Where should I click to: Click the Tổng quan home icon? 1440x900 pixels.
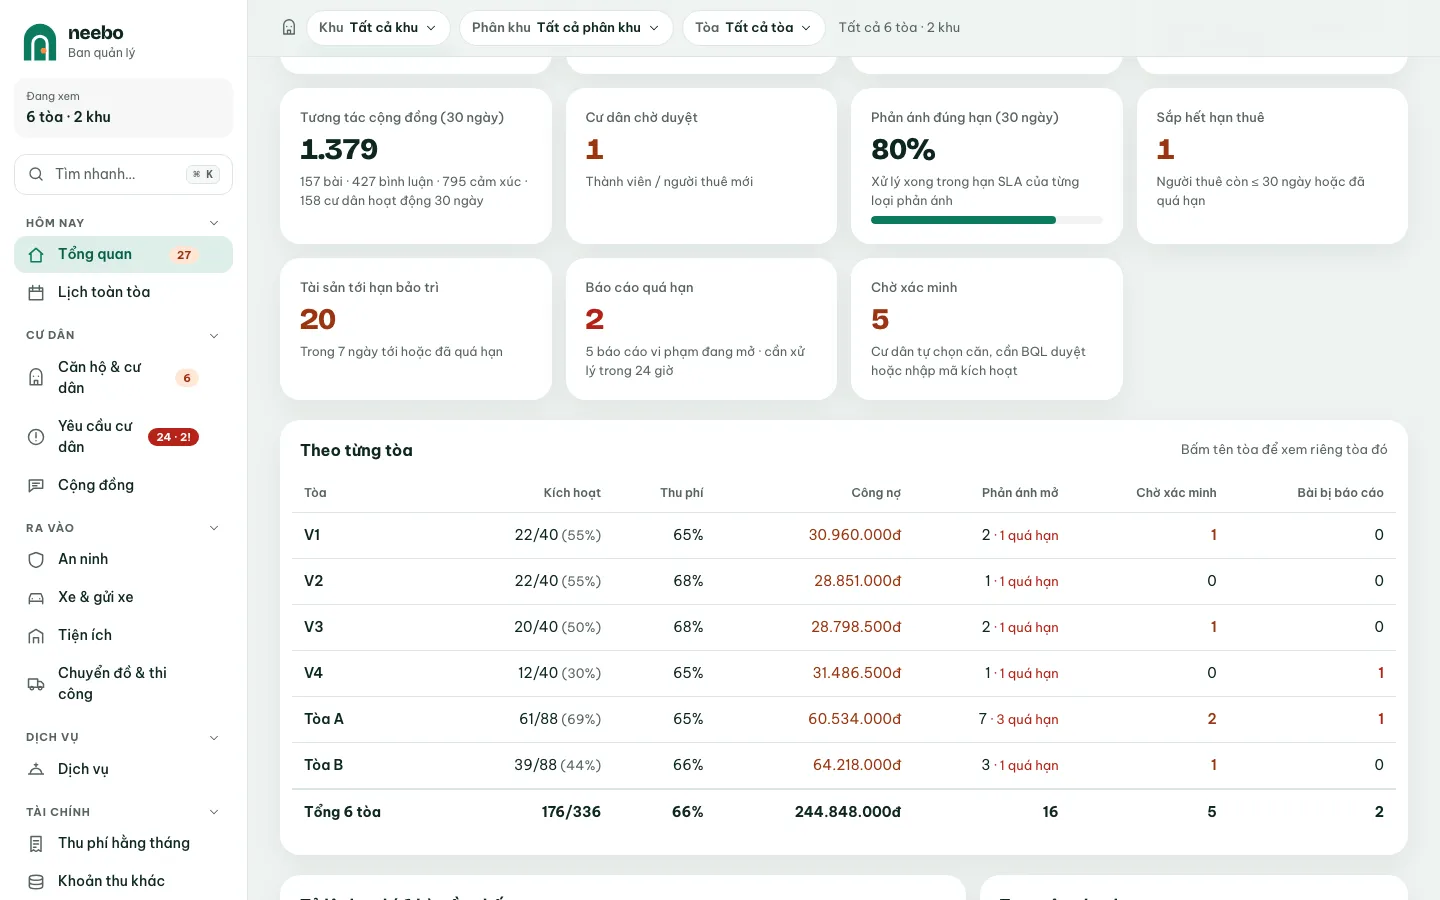click(x=36, y=255)
